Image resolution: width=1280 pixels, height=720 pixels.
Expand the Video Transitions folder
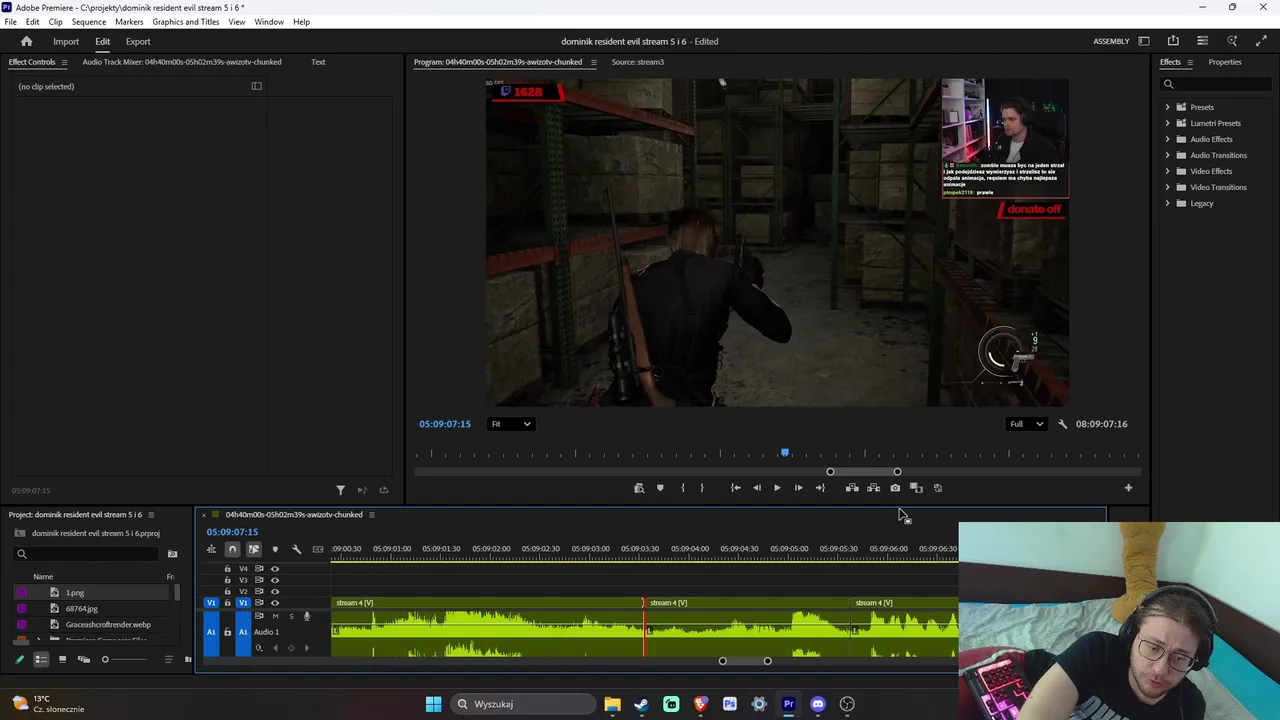1167,187
